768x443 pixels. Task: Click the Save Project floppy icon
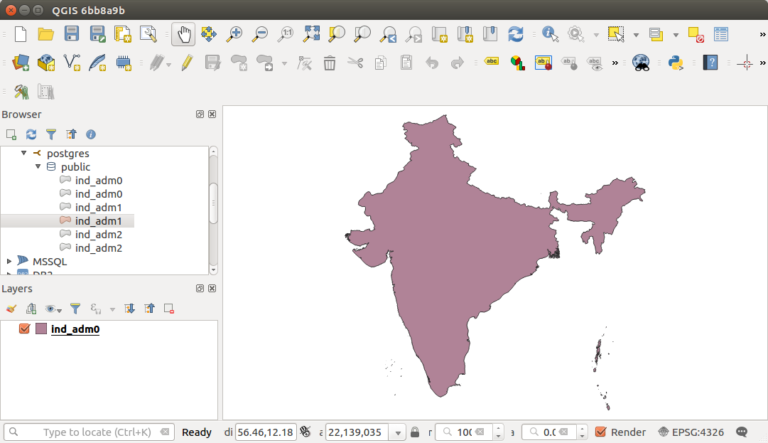pyautogui.click(x=72, y=34)
